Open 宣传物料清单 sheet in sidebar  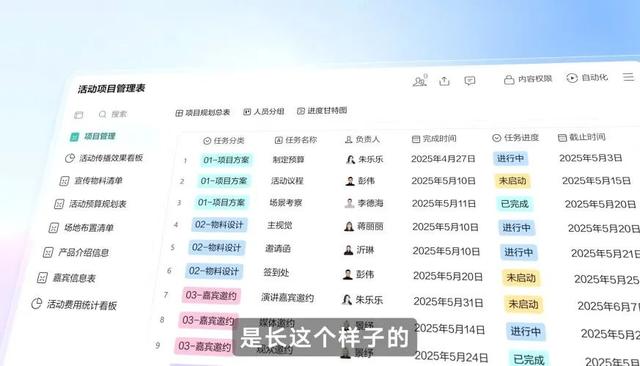click(x=91, y=180)
